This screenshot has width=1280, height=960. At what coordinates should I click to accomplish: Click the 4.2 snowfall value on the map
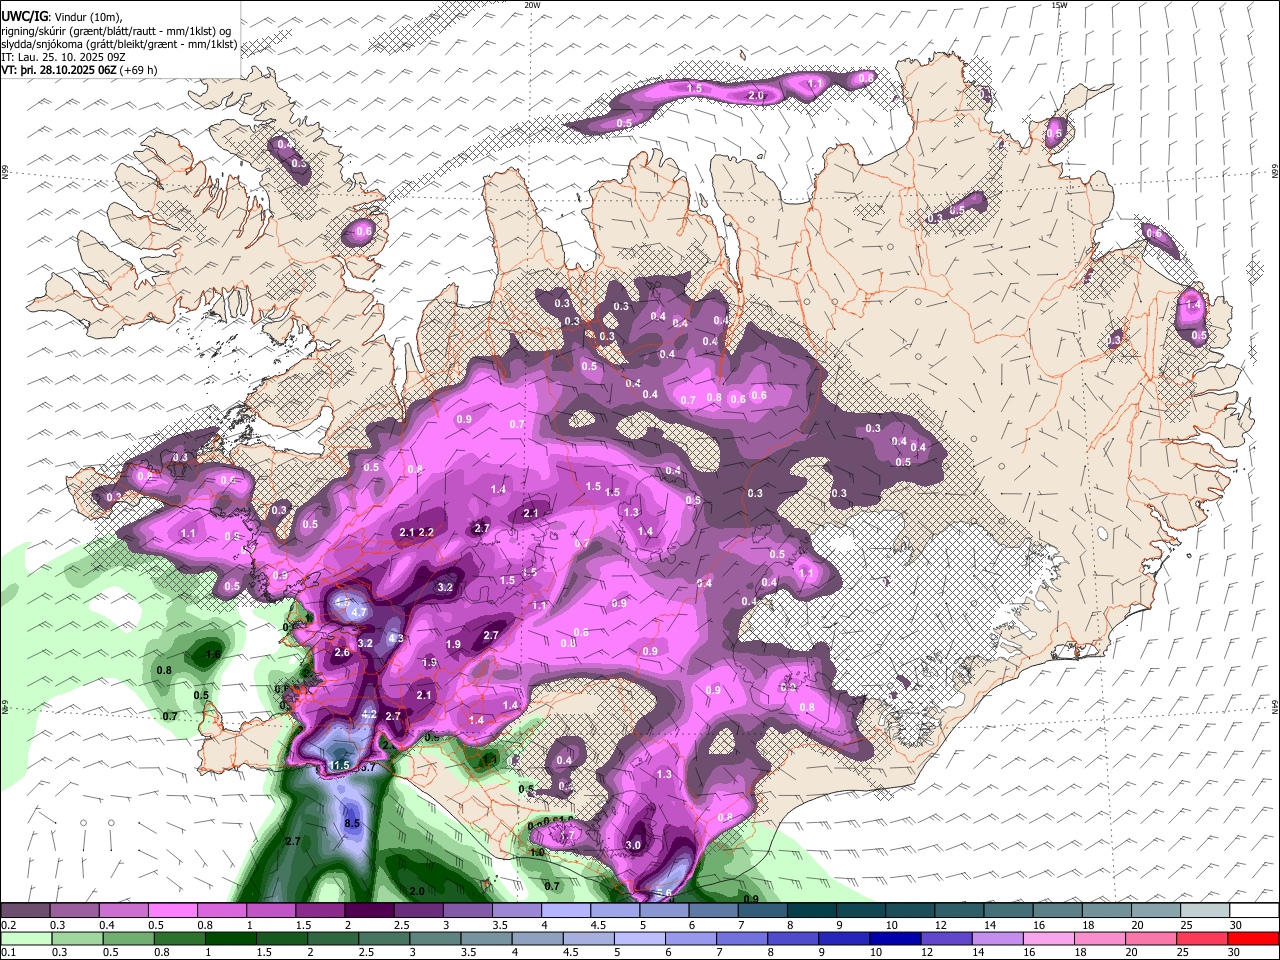pos(369,714)
